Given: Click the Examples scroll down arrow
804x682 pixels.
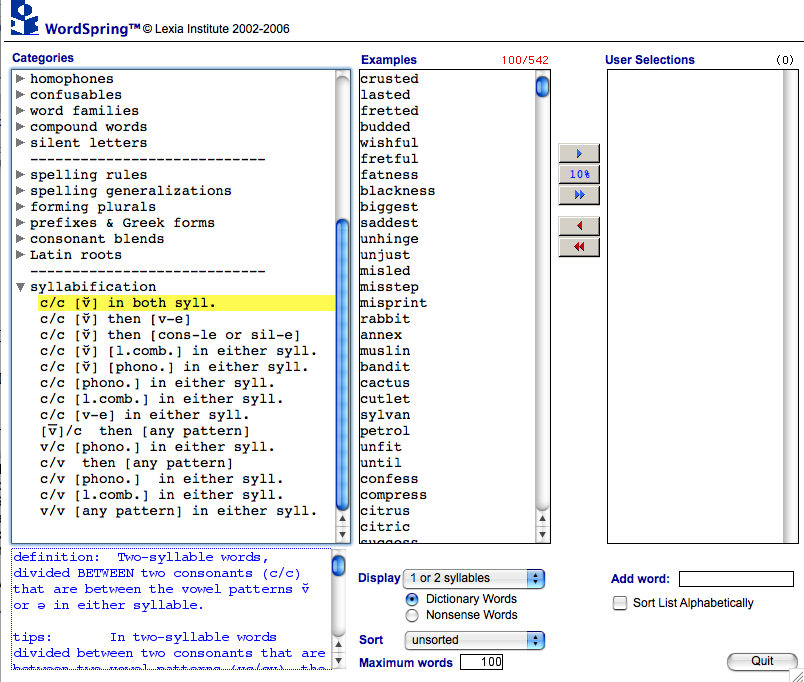Looking at the screenshot, I should pyautogui.click(x=542, y=534).
